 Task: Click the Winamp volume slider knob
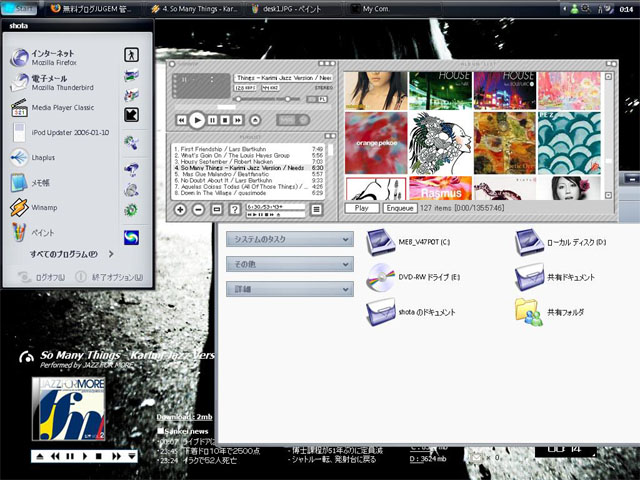(238, 99)
